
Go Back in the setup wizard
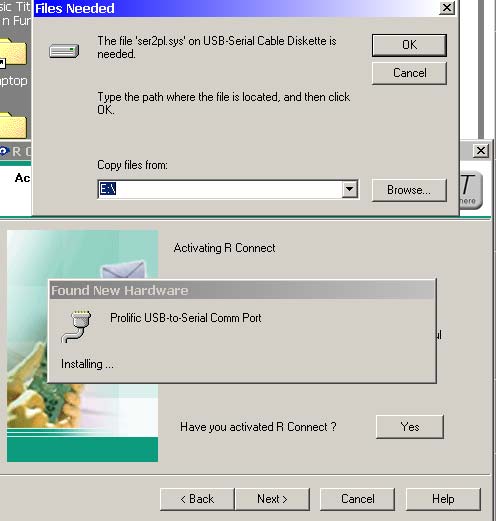point(197,499)
